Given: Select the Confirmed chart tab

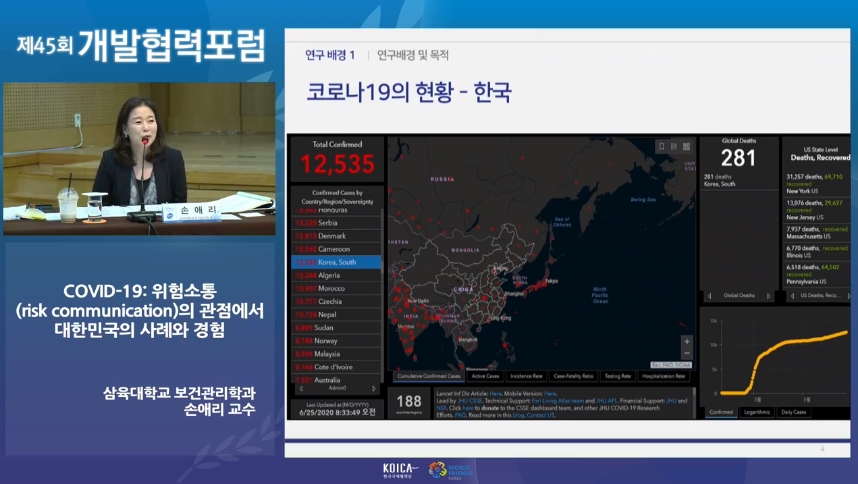Looking at the screenshot, I should click(x=721, y=412).
